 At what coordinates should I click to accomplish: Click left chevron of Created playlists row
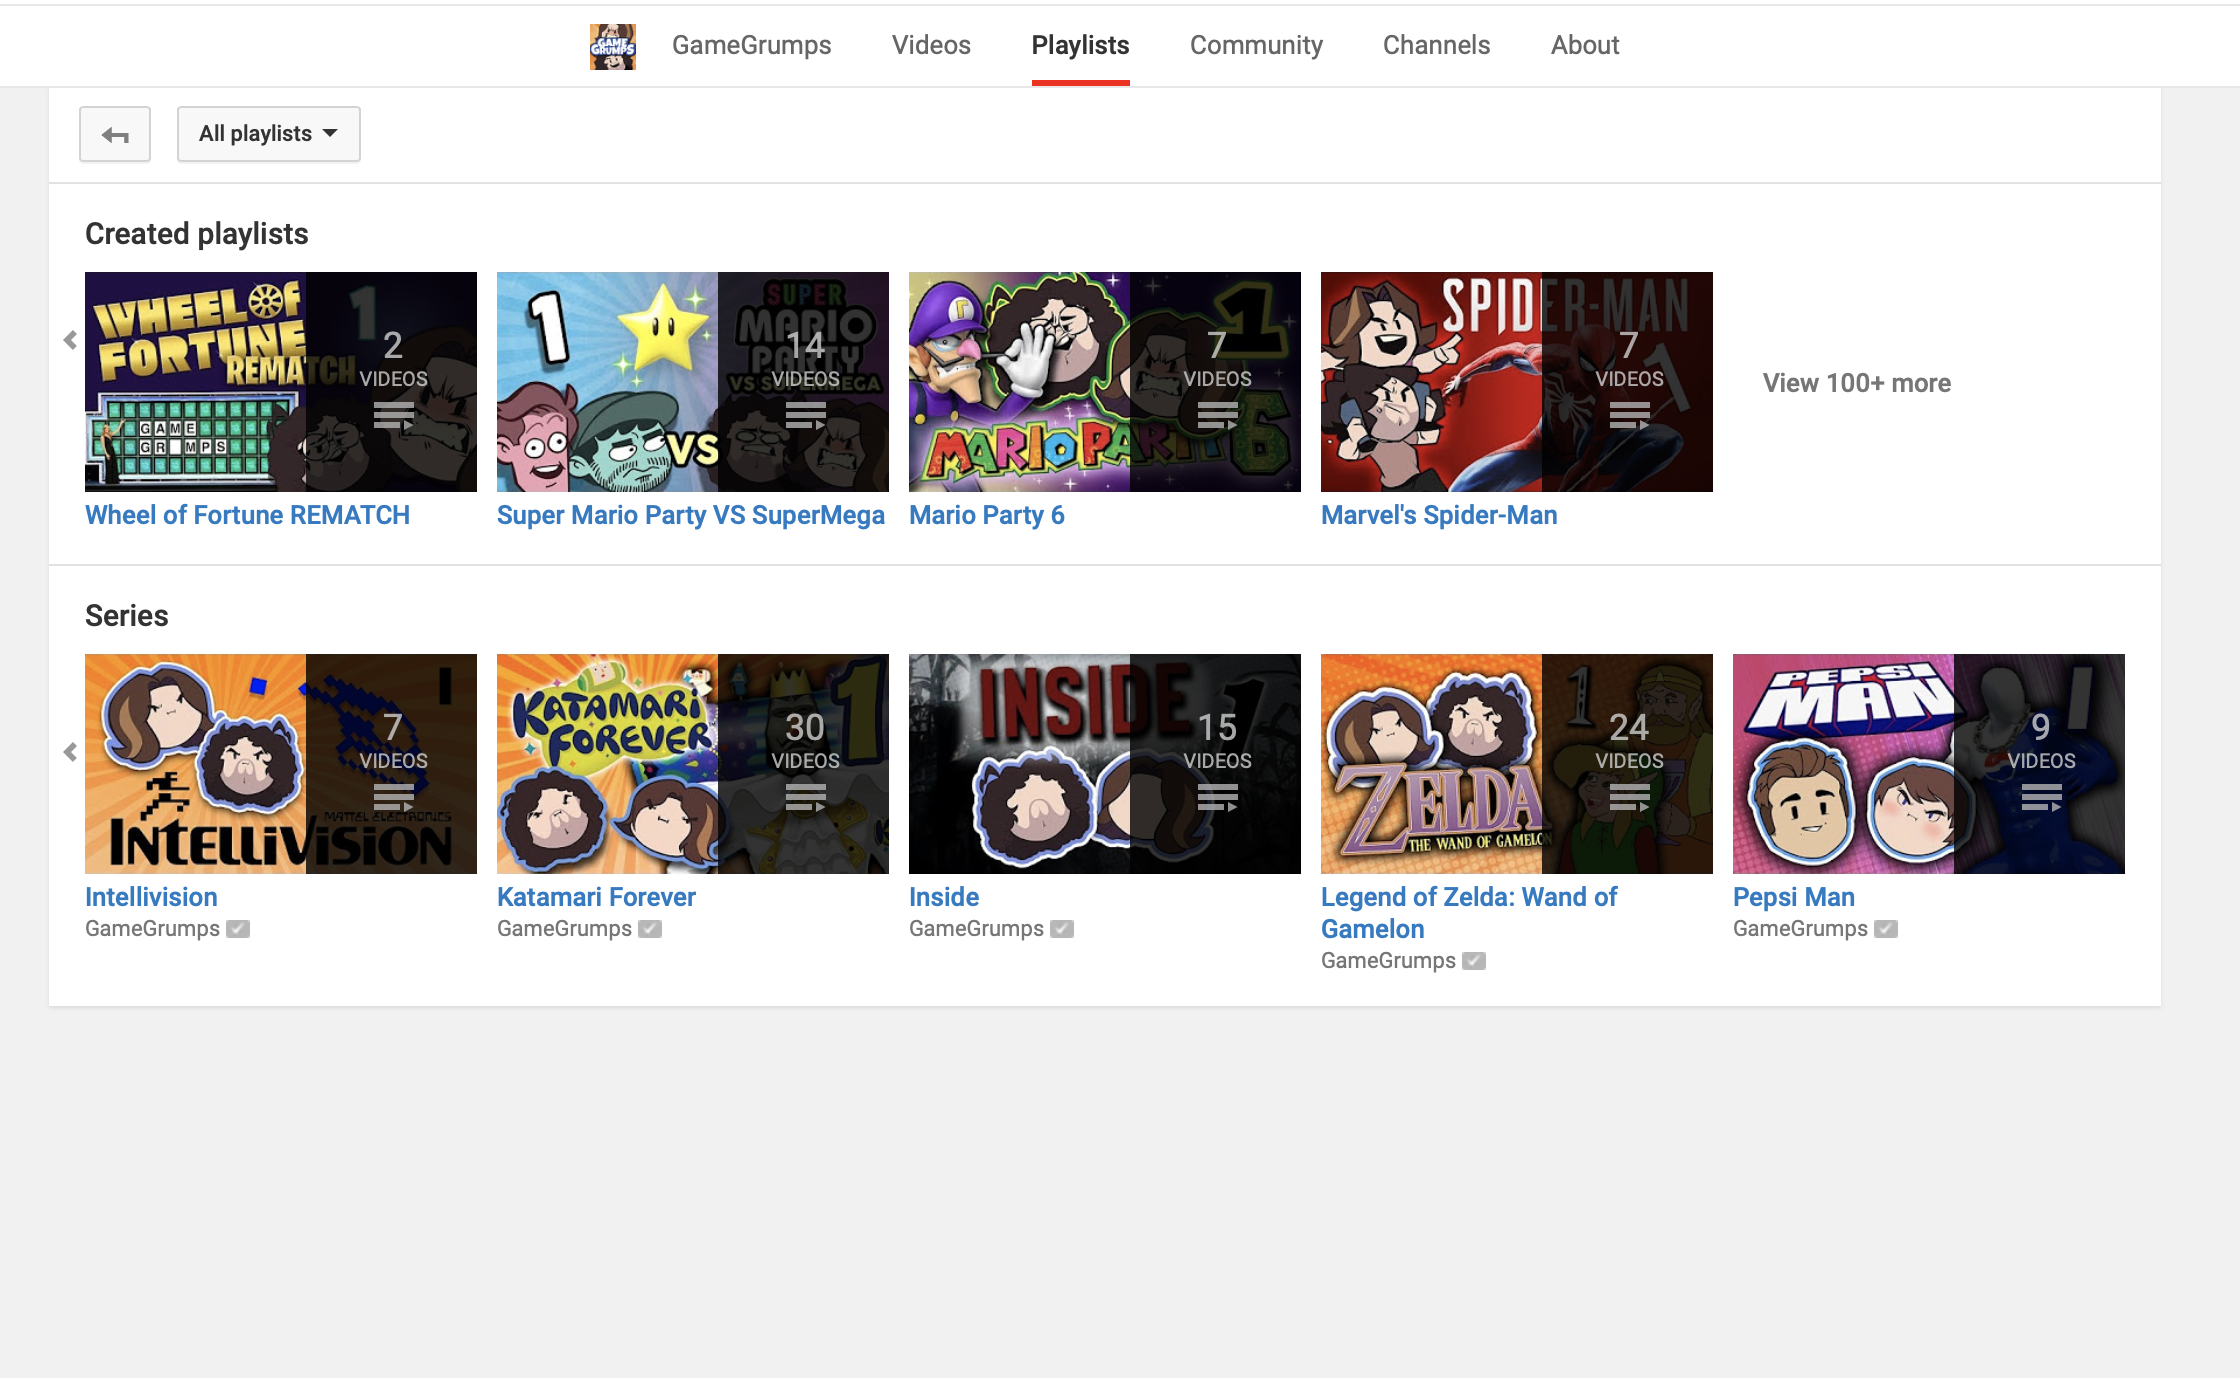70,340
